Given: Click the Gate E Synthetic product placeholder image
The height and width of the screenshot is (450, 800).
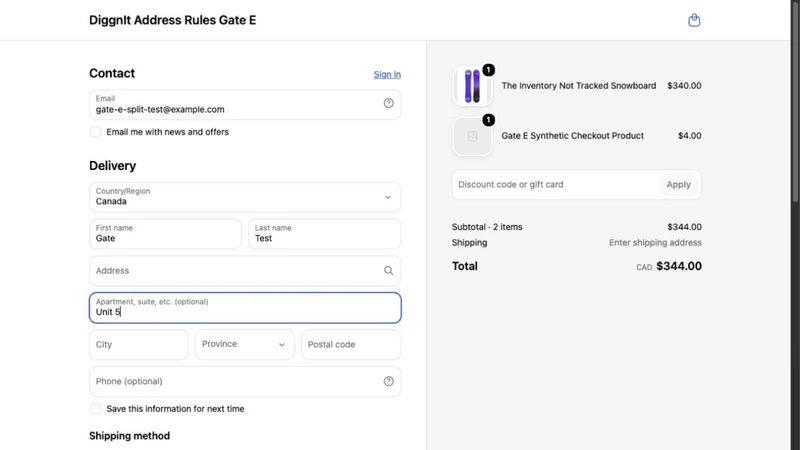Looking at the screenshot, I should (x=472, y=136).
